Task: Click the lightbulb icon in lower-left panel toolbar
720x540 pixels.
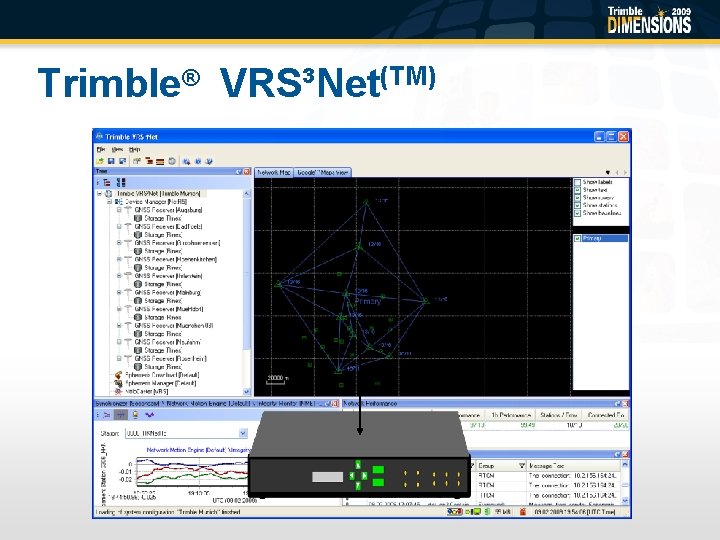Action: point(135,415)
